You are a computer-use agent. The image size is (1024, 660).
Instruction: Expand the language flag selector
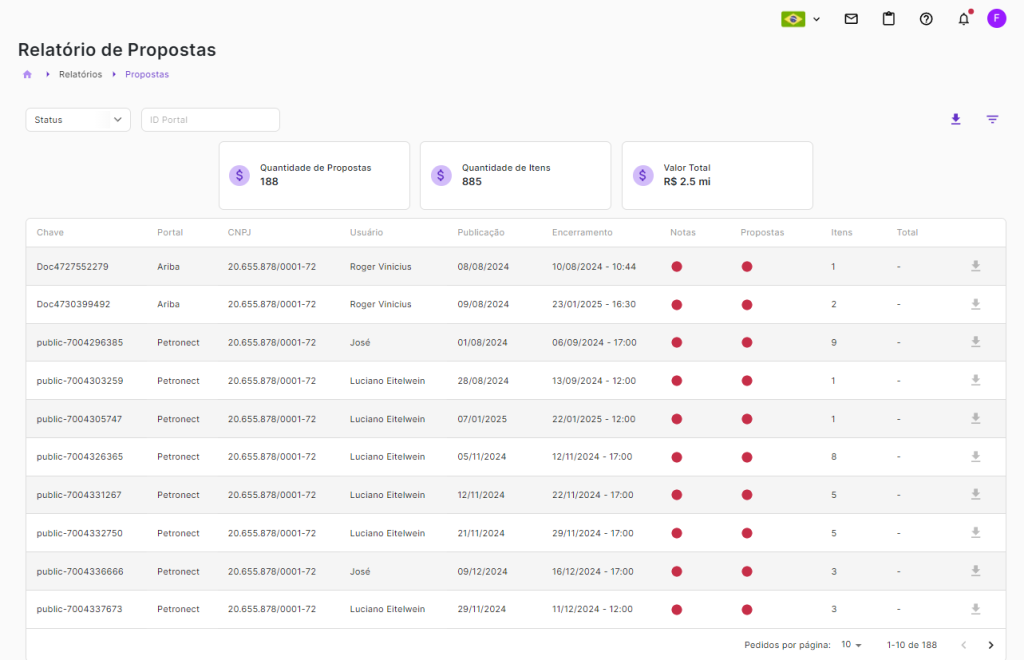click(x=801, y=19)
